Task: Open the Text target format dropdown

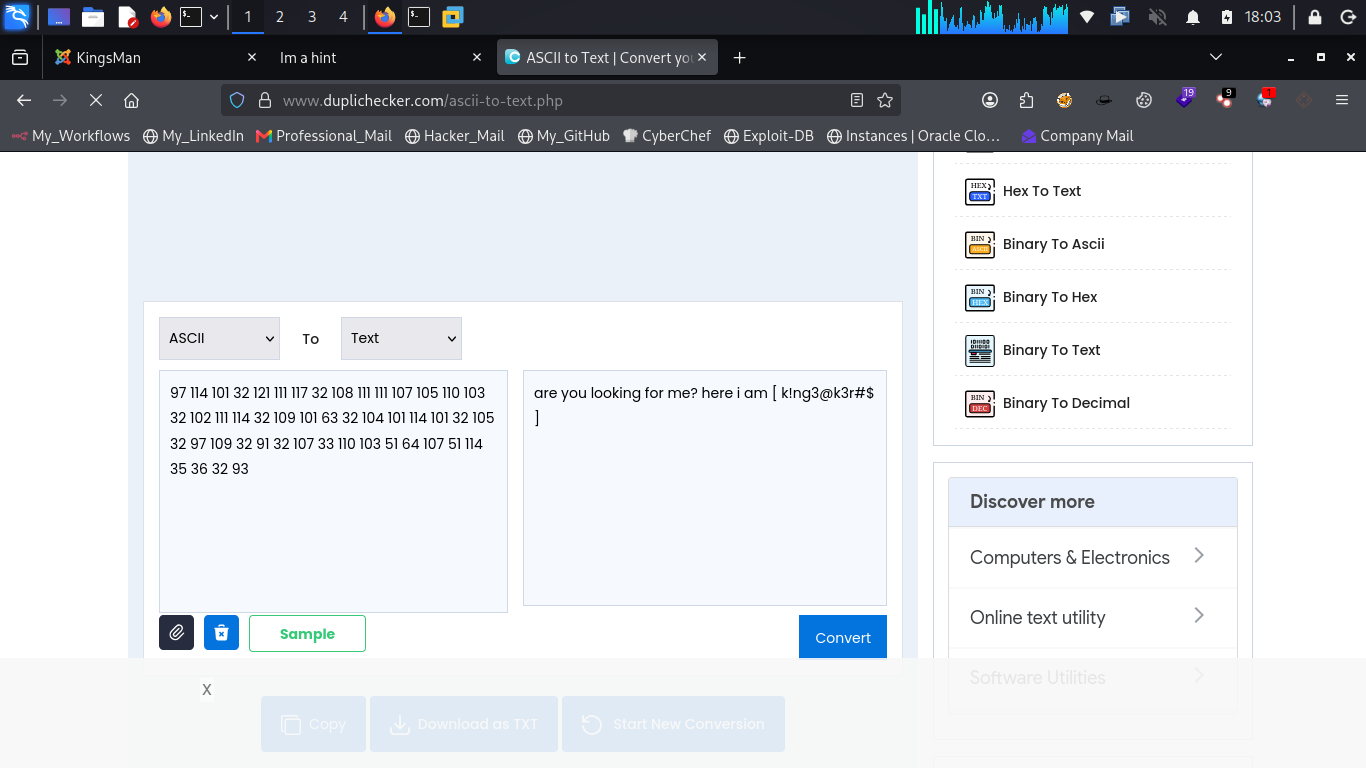Action: click(401, 338)
